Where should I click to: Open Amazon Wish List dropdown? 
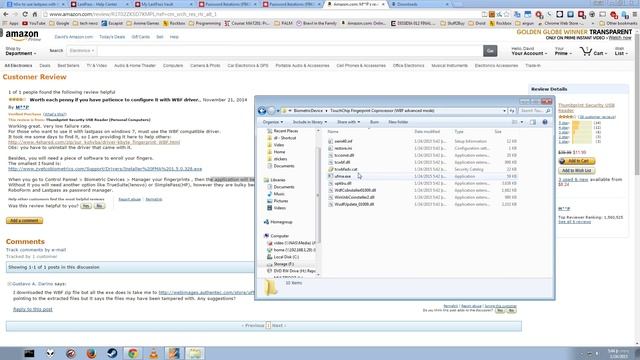[x=621, y=51]
